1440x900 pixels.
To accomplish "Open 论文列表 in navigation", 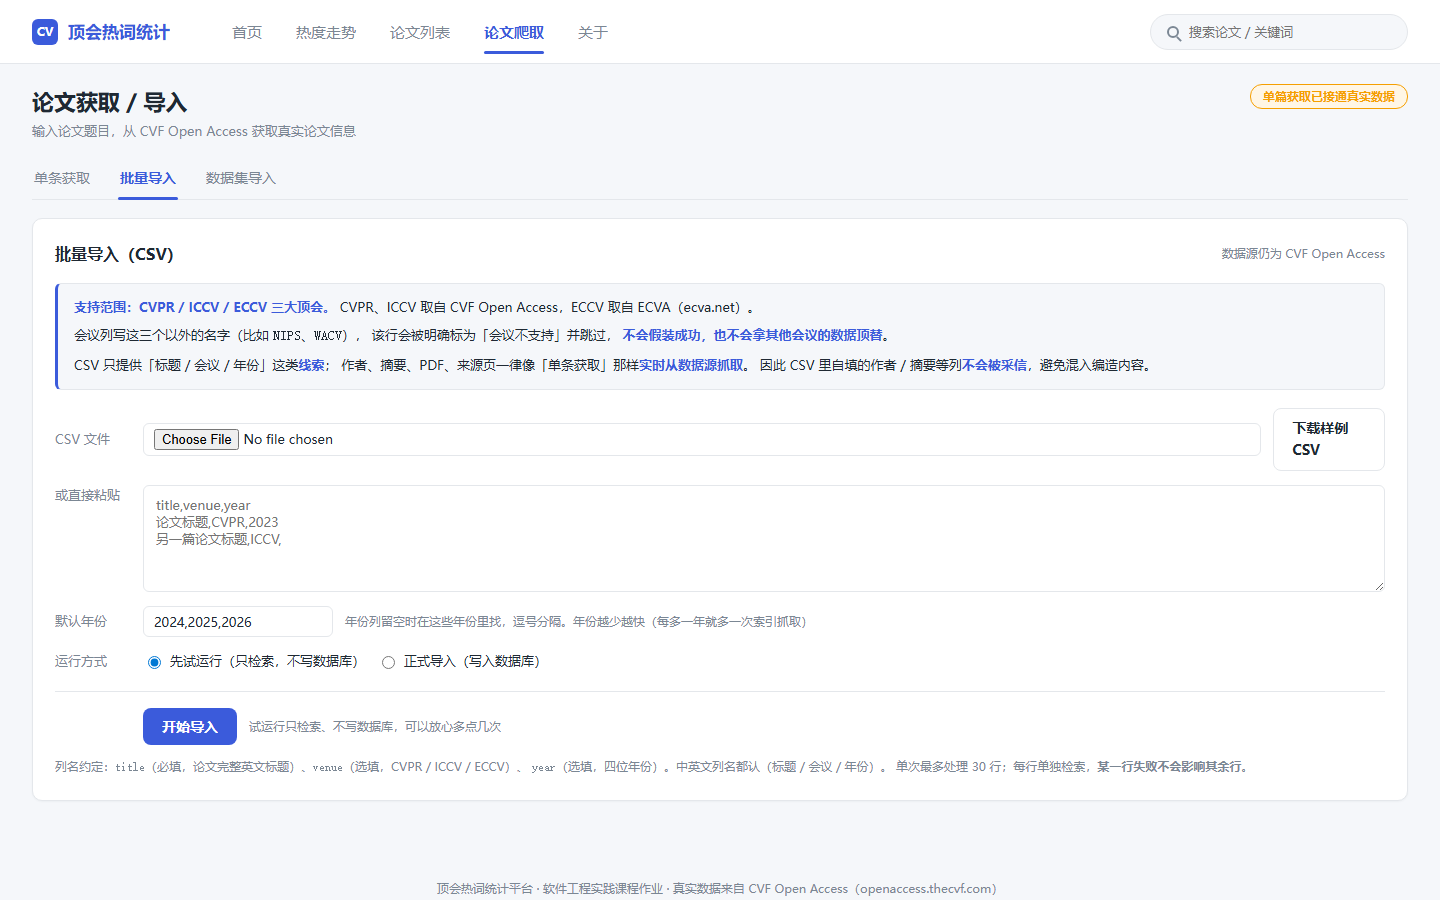I will coord(420,33).
